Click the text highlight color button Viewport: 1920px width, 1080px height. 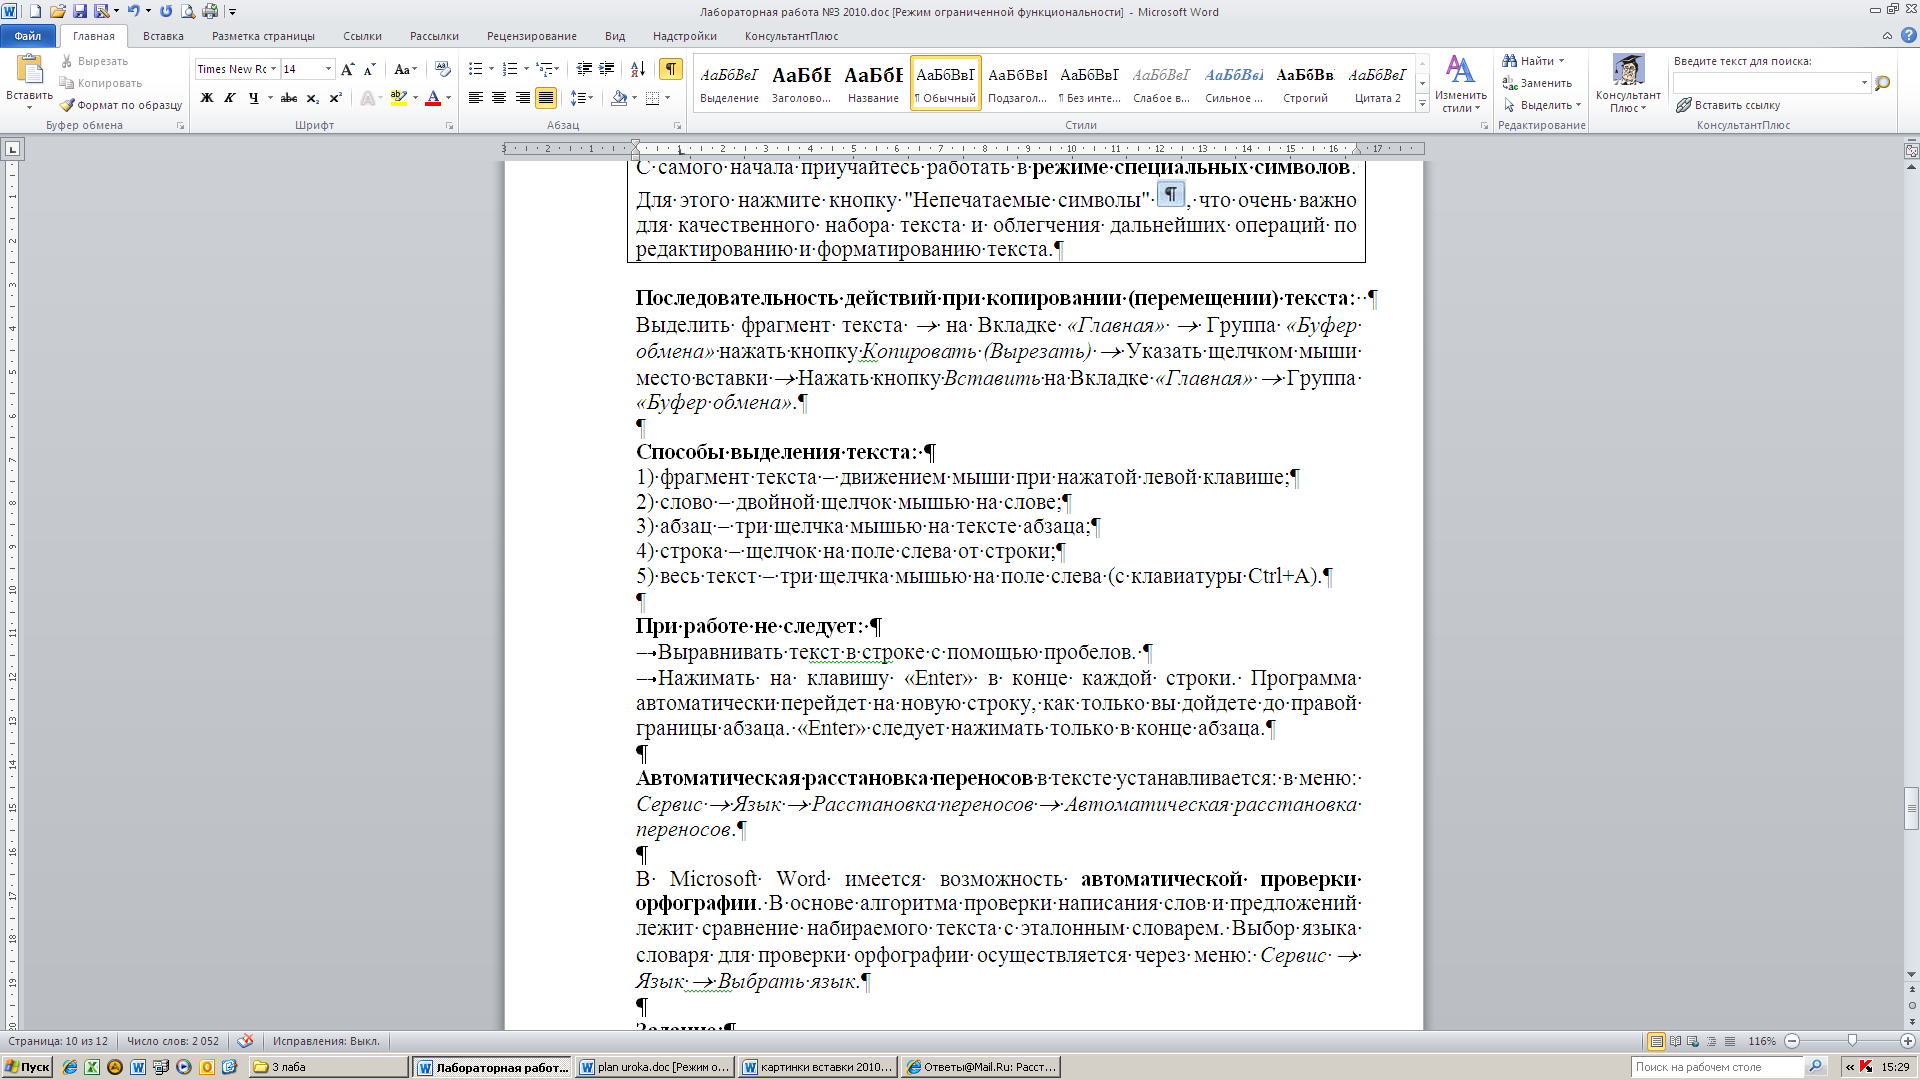398,98
